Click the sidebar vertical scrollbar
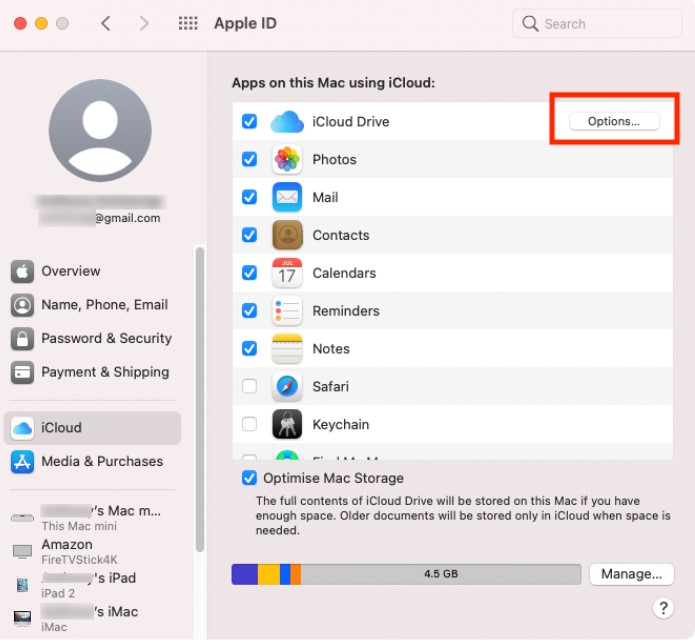The image size is (695, 642). (200, 399)
